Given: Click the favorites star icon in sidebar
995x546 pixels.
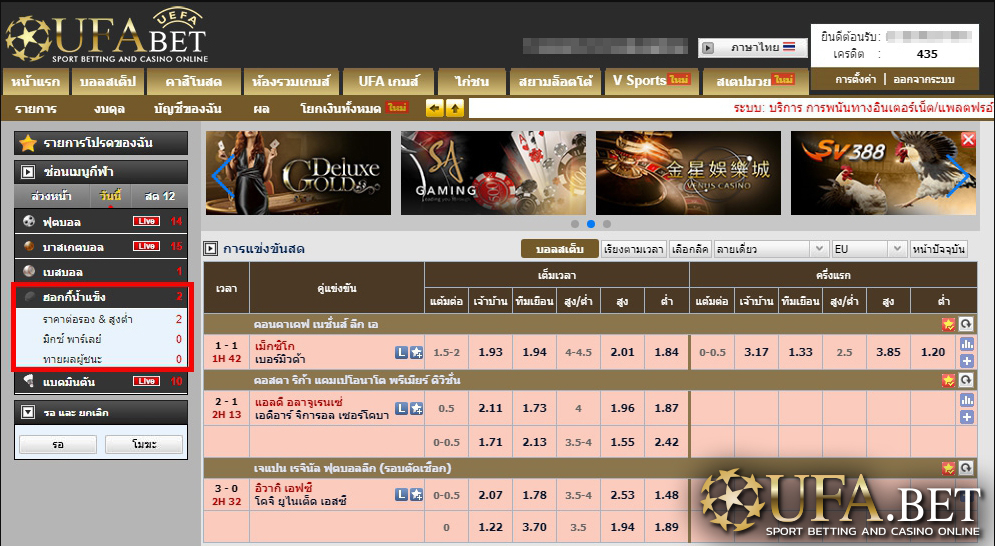Looking at the screenshot, I should pyautogui.click(x=27, y=143).
